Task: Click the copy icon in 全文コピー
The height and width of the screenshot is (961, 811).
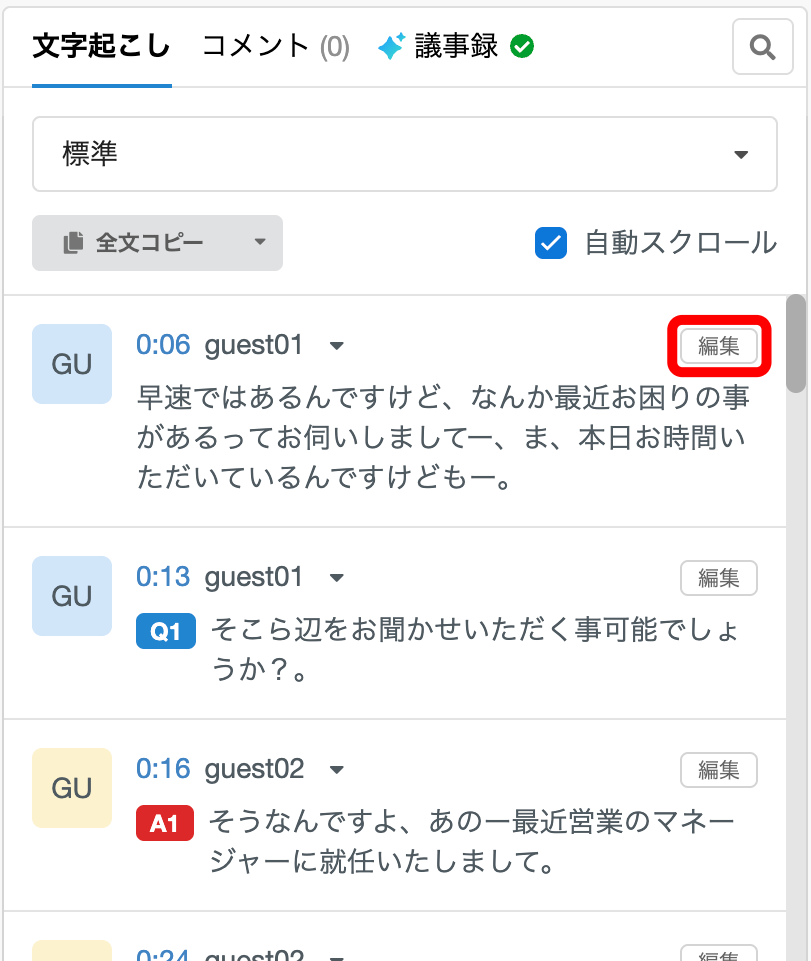Action: click(74, 243)
